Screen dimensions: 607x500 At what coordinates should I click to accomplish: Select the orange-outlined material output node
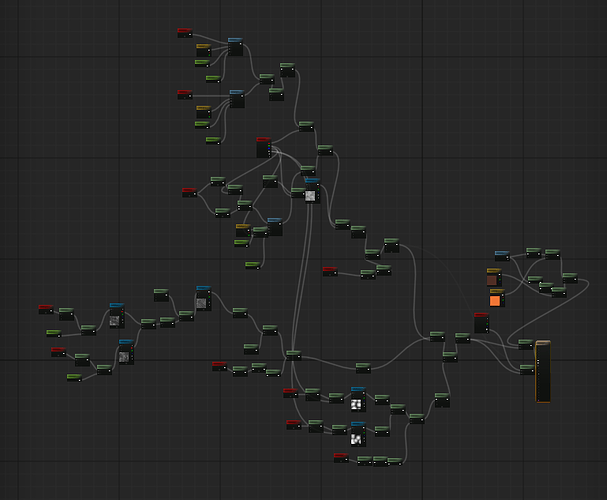pos(543,372)
